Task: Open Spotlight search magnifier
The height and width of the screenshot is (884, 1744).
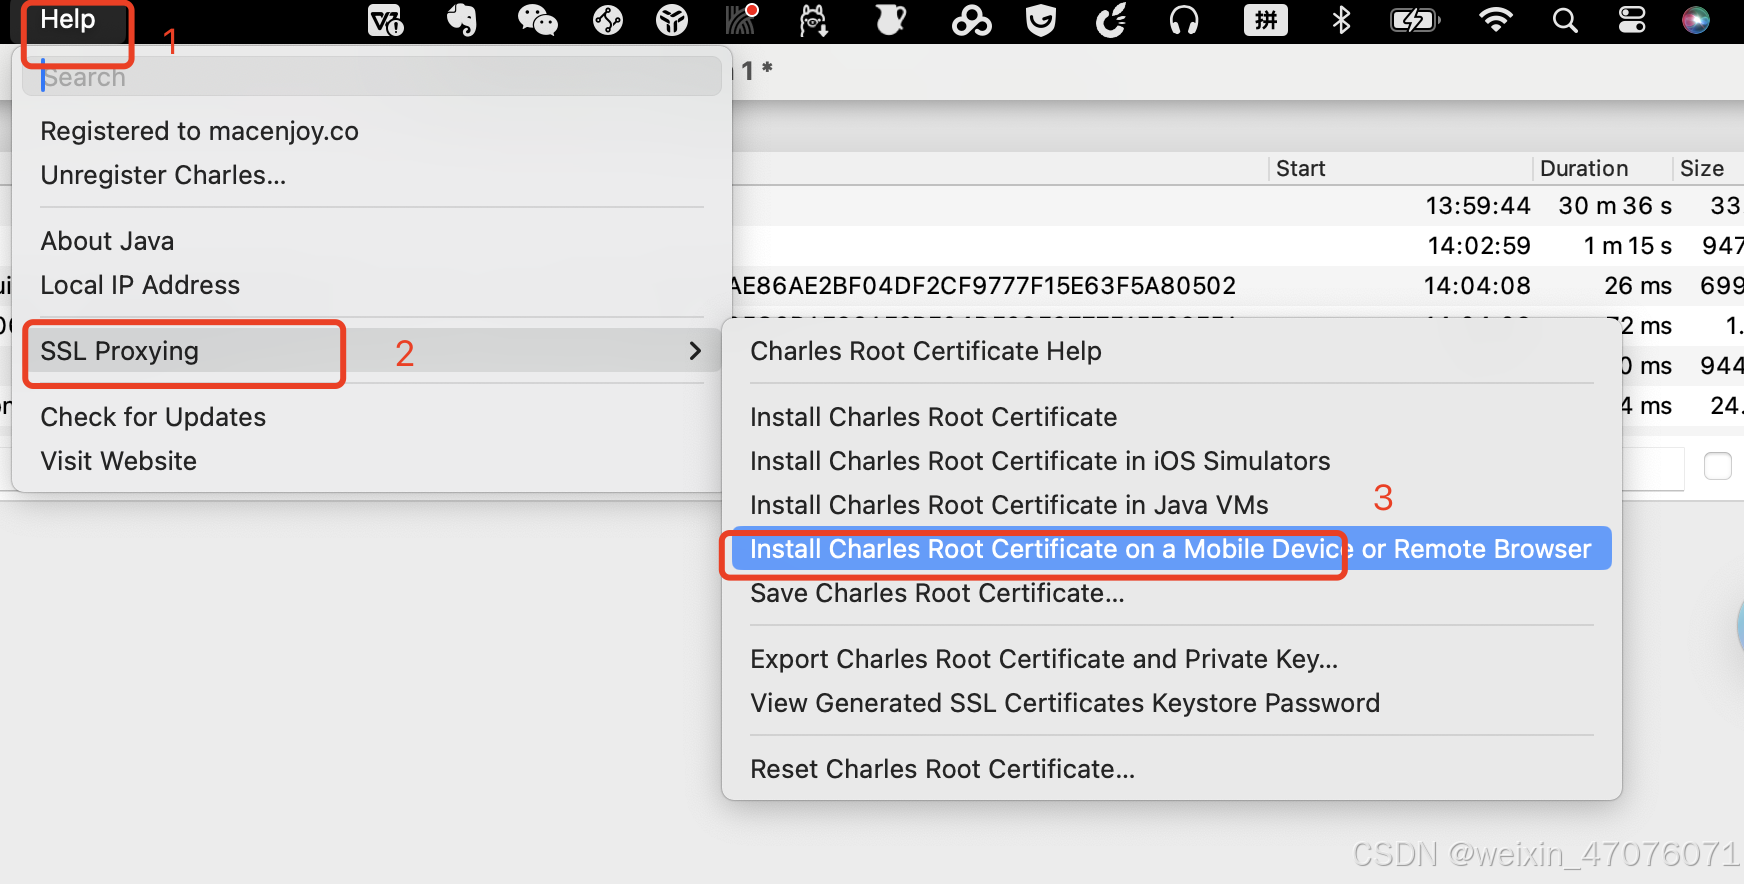Action: point(1565,20)
